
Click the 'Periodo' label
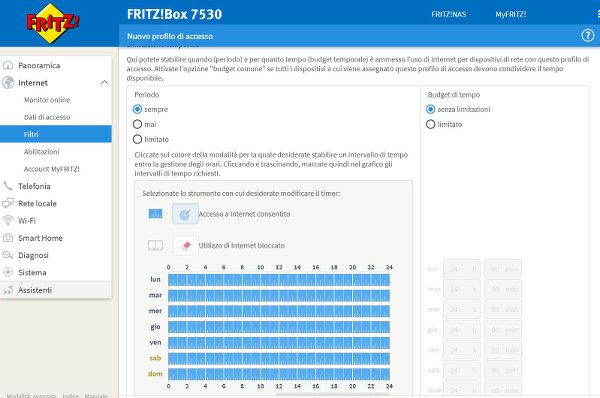coord(147,95)
